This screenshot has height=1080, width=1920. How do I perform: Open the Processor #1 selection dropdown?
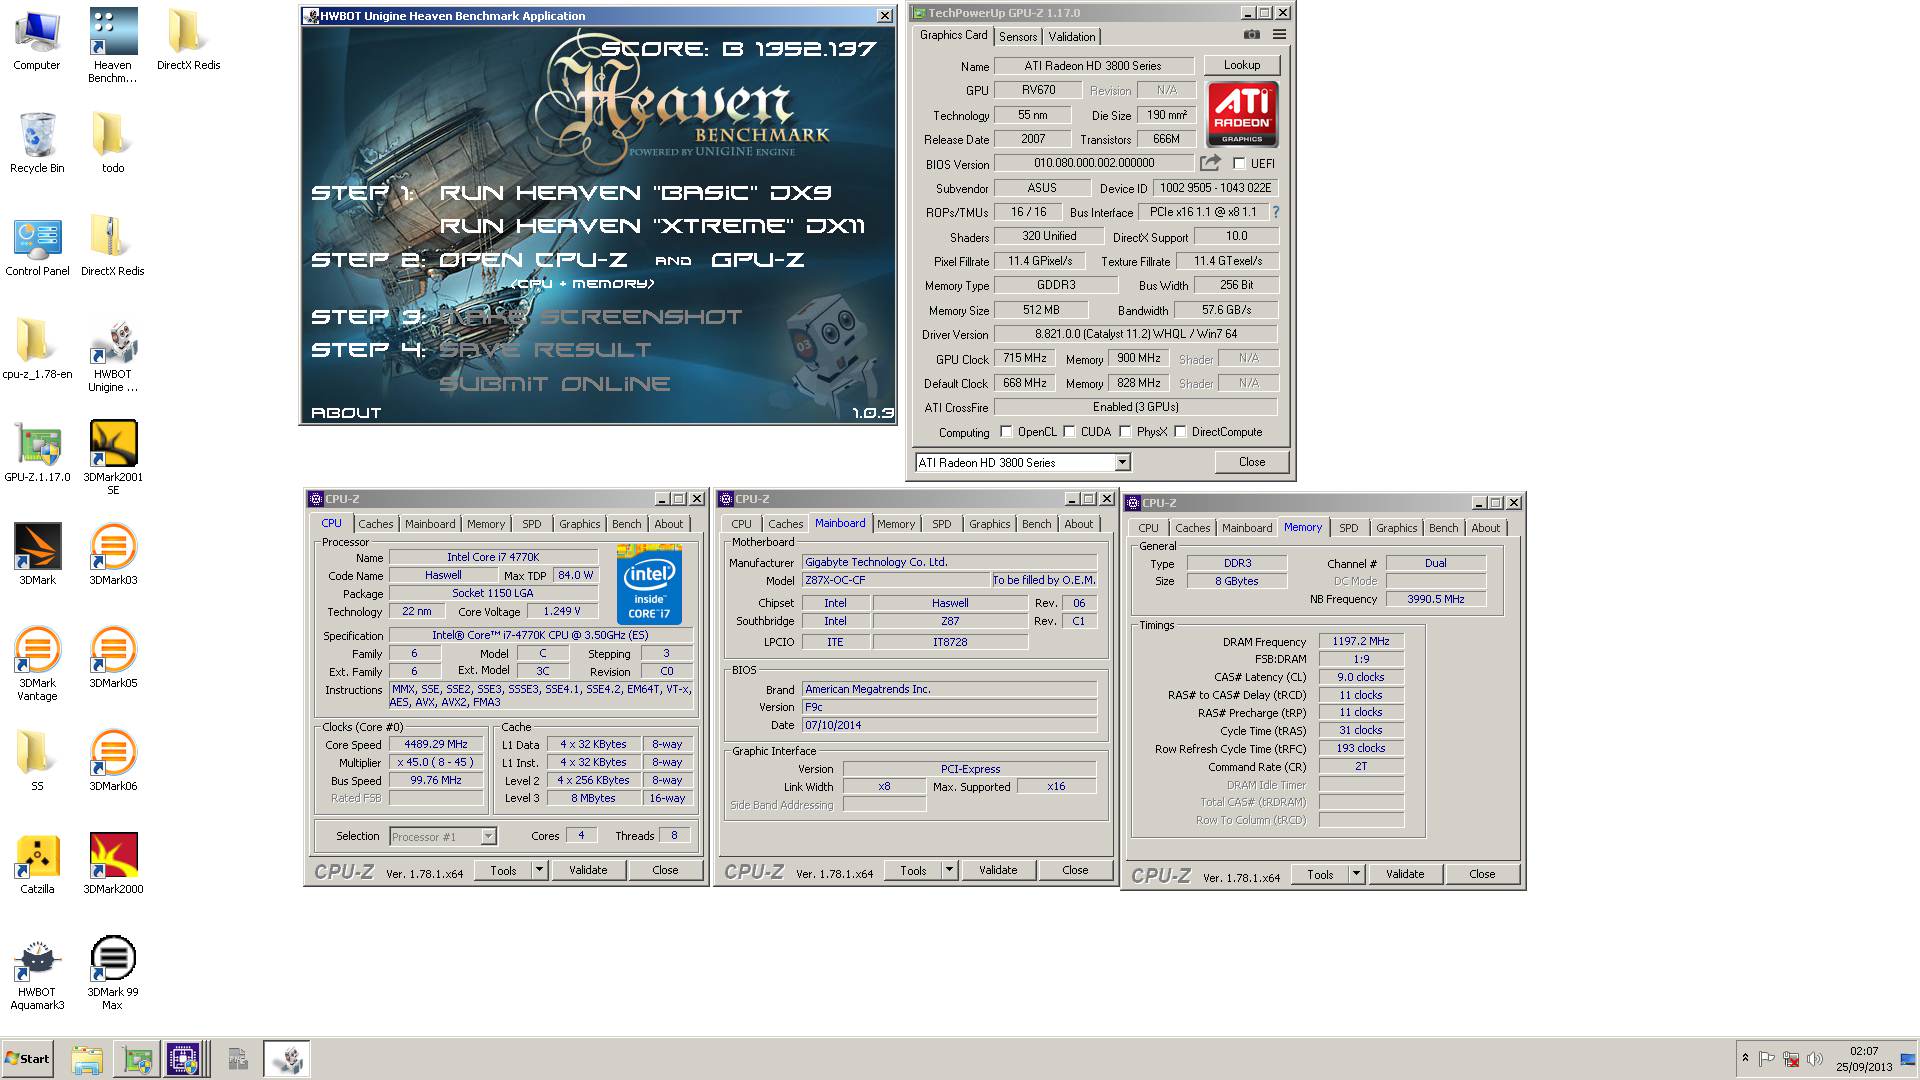click(x=488, y=837)
